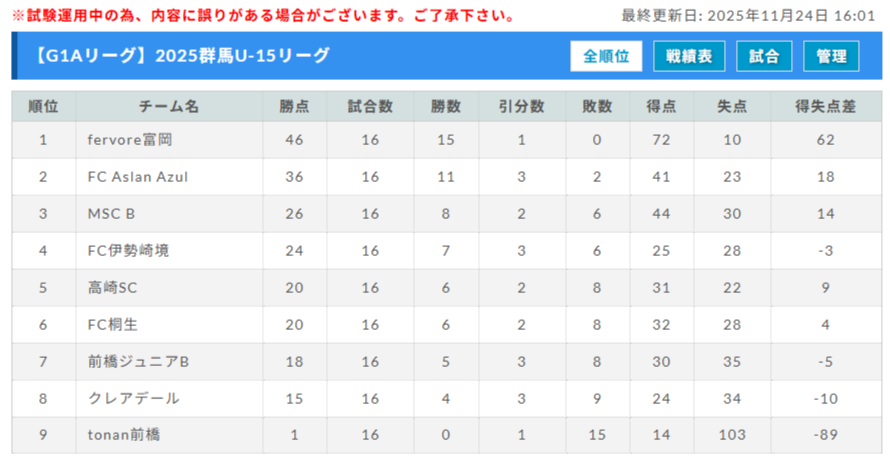Select team FC Aslan Azul
890x464 pixels.
137,177
